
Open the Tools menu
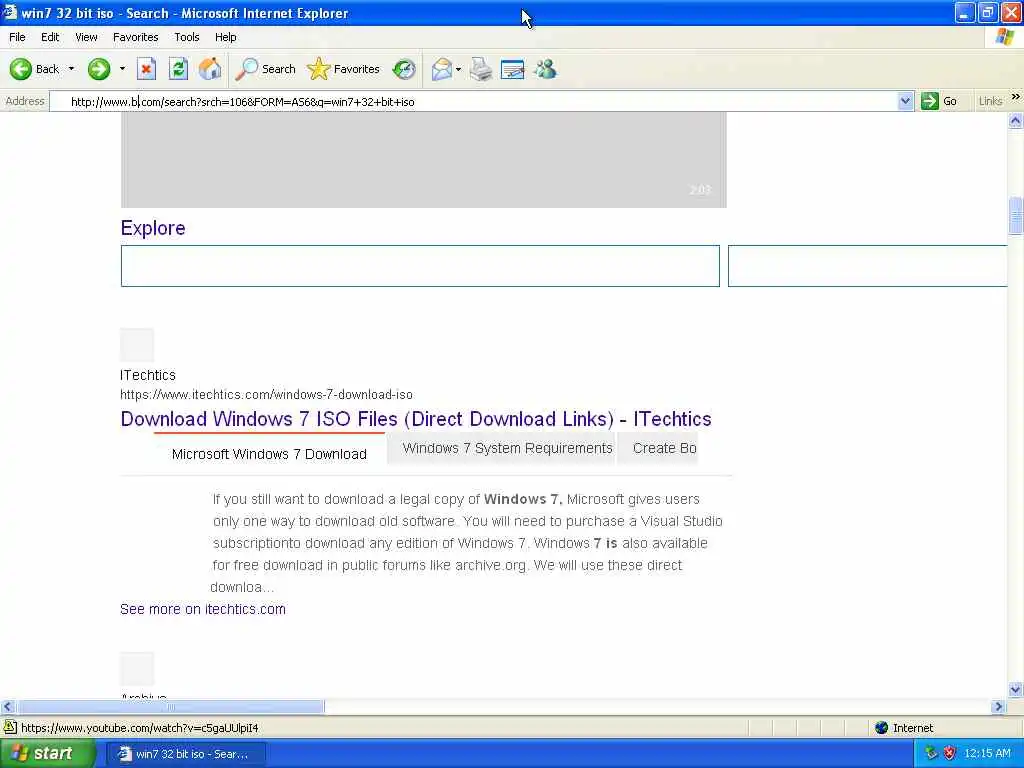187,37
